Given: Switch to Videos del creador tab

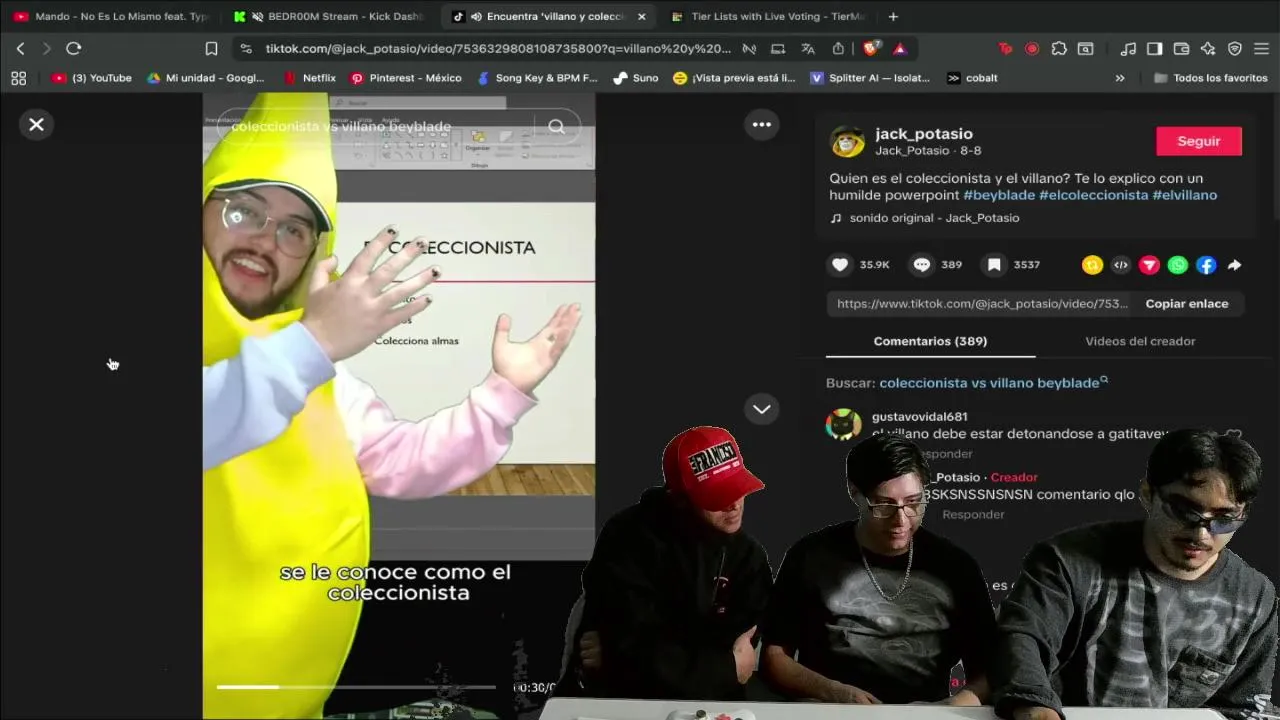Looking at the screenshot, I should click(x=1140, y=341).
